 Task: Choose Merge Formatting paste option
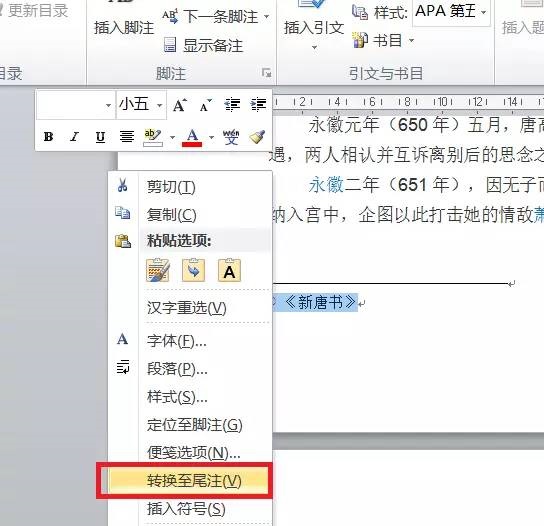[194, 270]
